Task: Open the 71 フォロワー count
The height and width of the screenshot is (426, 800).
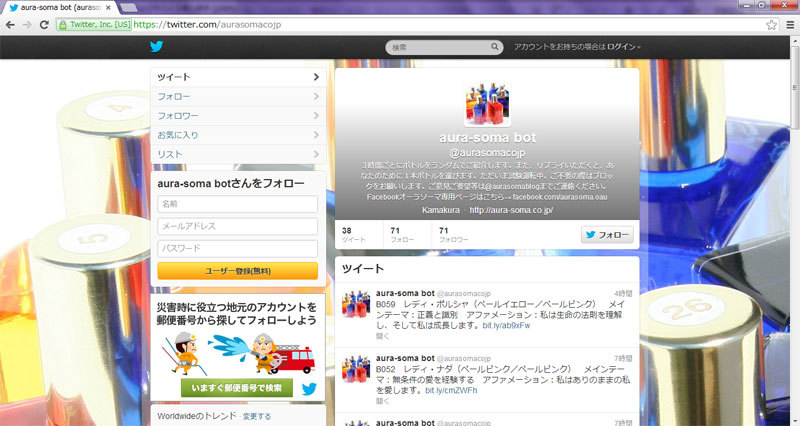Action: tap(453, 235)
